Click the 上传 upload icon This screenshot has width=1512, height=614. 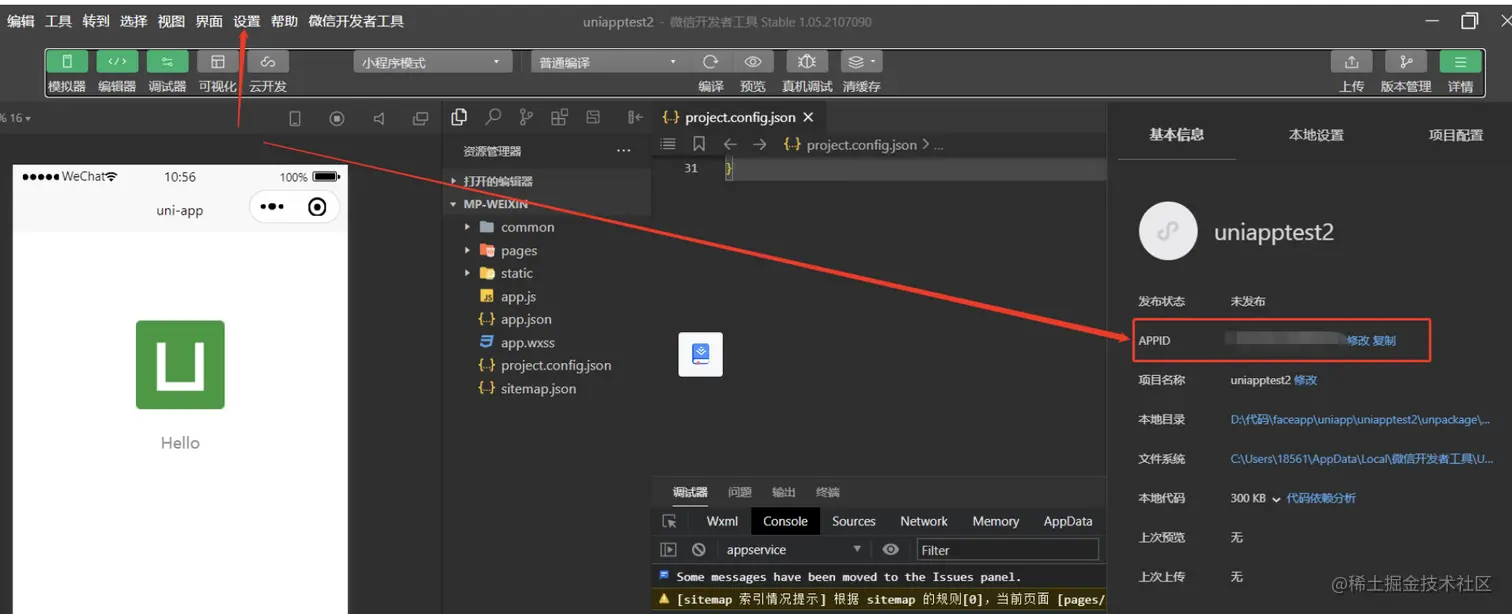pos(1352,62)
